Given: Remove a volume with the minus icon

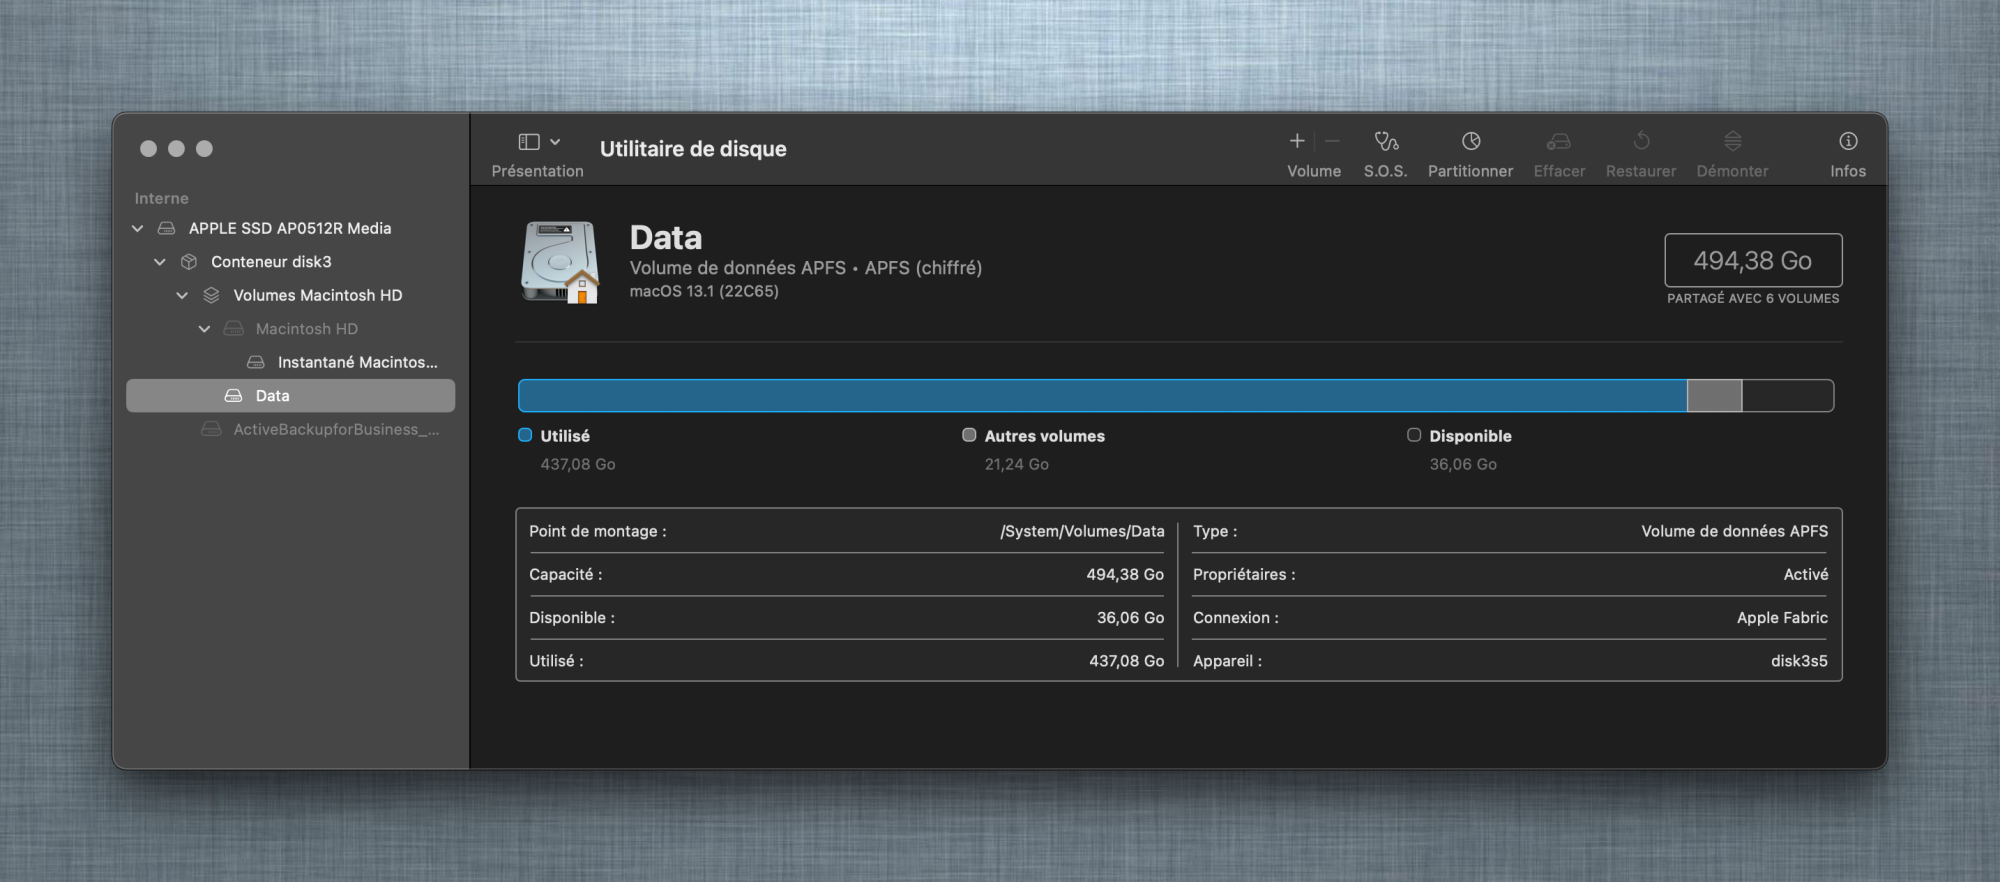Looking at the screenshot, I should coord(1332,141).
